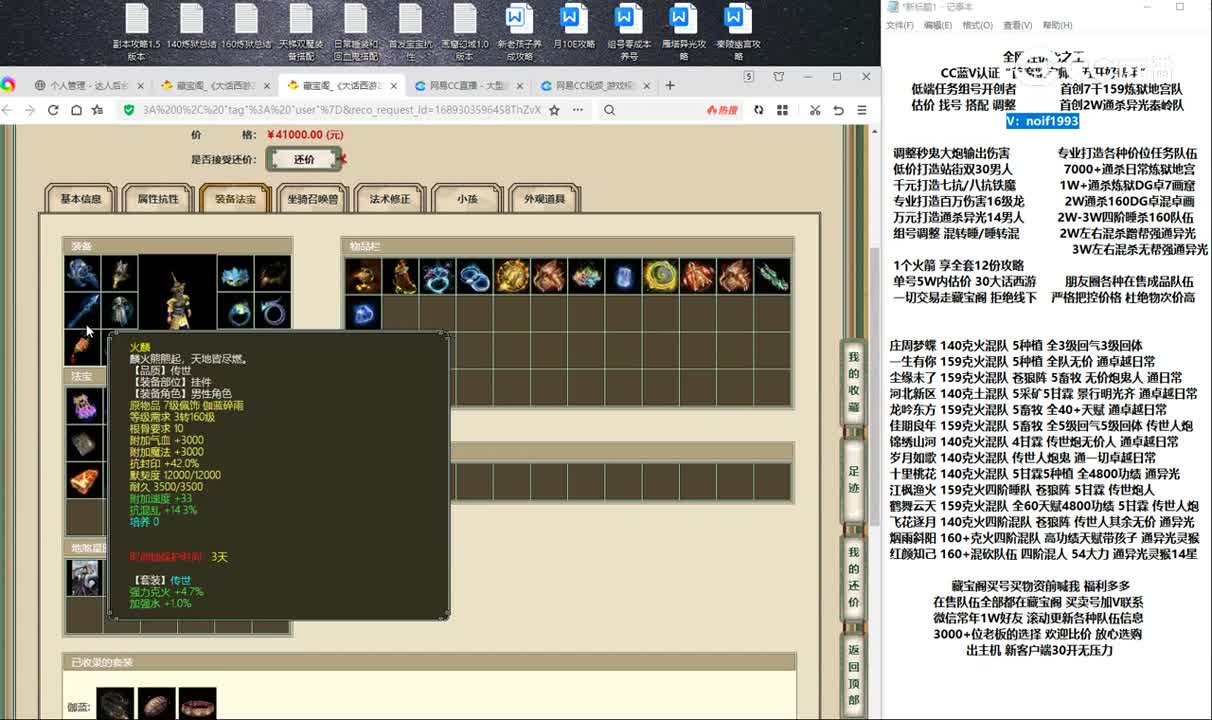Image resolution: width=1212 pixels, height=720 pixels.
Task: Open Notepad 帮助(H) menu
Action: coord(1057,25)
